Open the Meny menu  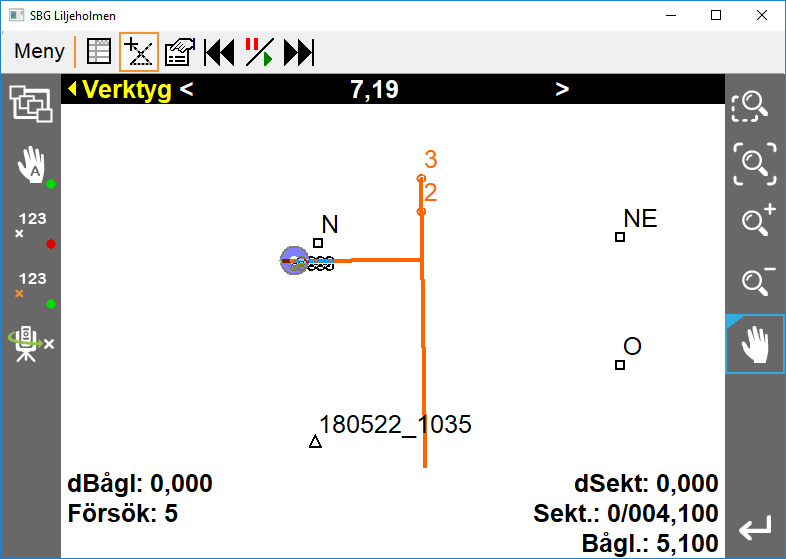[39, 52]
